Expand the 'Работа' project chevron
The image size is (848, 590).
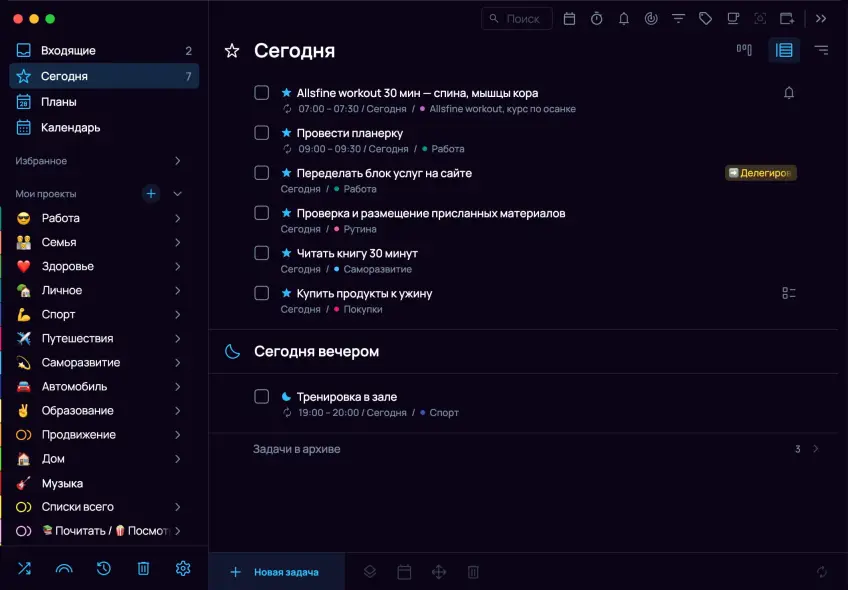pyautogui.click(x=178, y=218)
